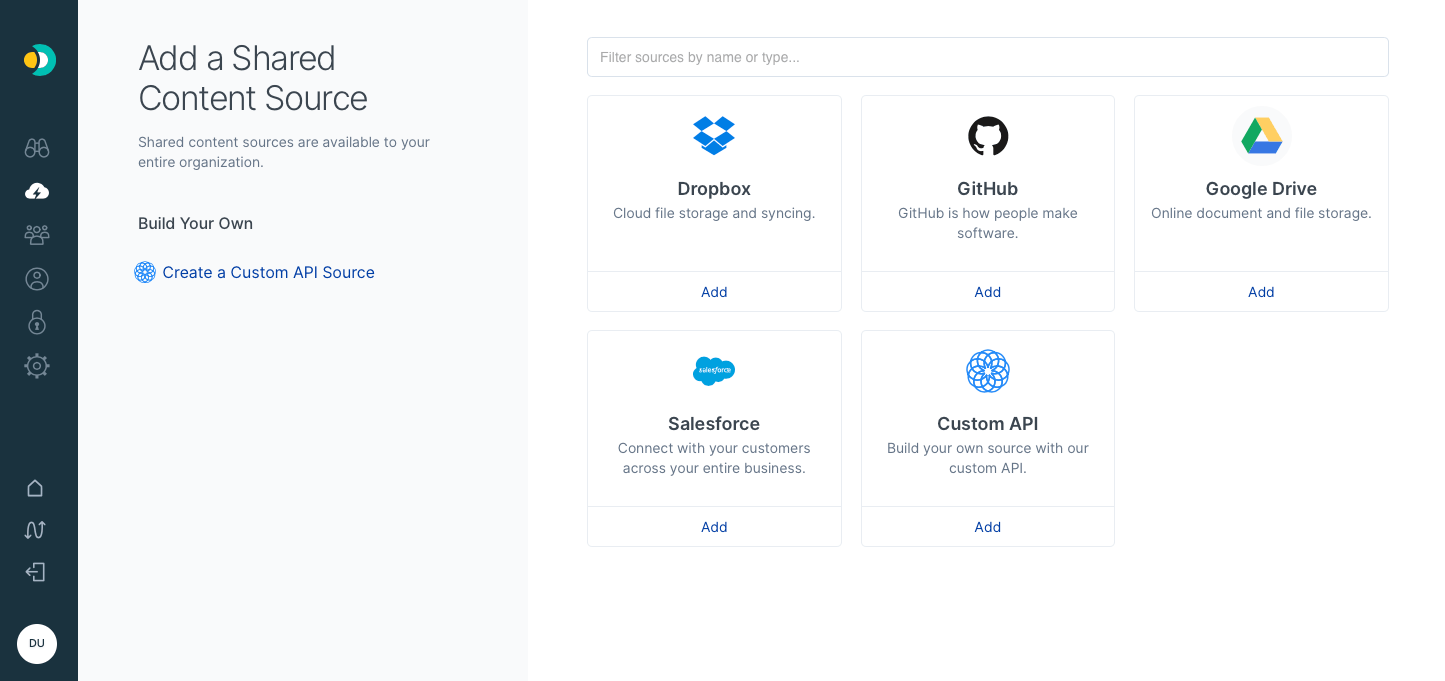
Task: Add the GitHub content source
Action: [987, 291]
